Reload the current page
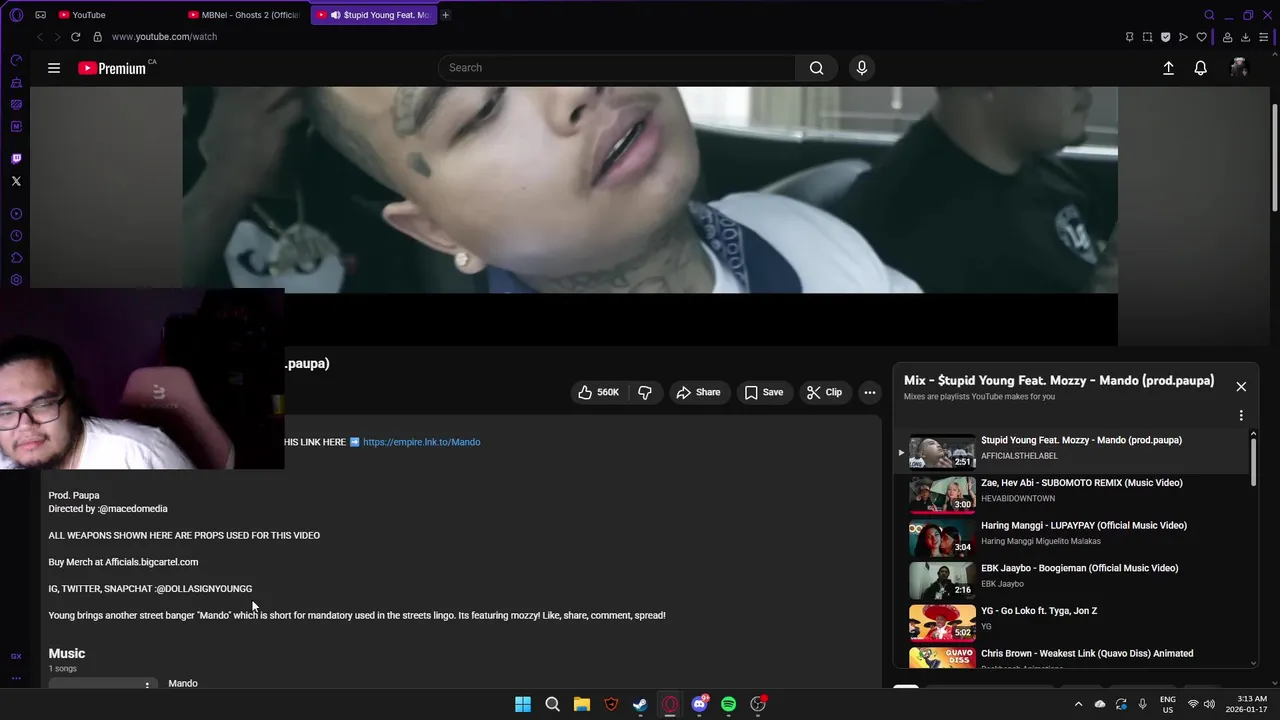This screenshot has width=1280, height=720. pos(75,37)
